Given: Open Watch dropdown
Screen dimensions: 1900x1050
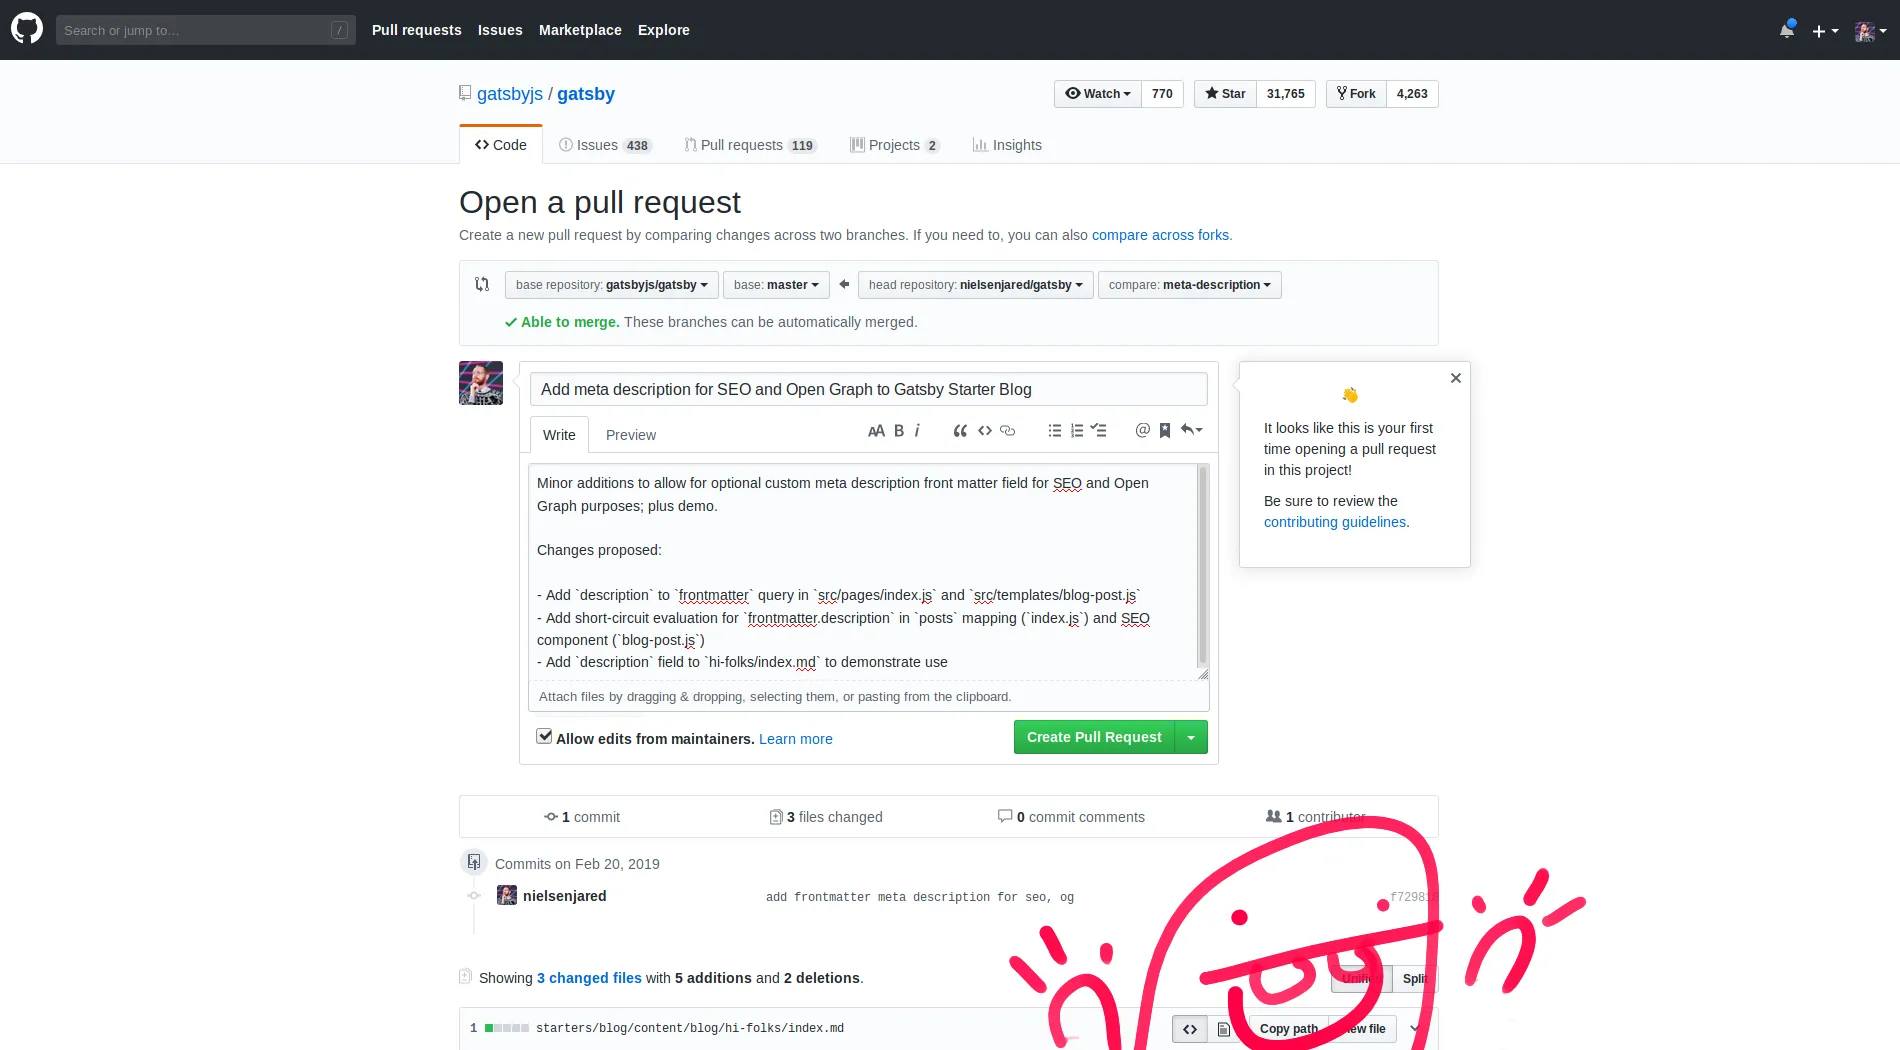Looking at the screenshot, I should point(1098,94).
